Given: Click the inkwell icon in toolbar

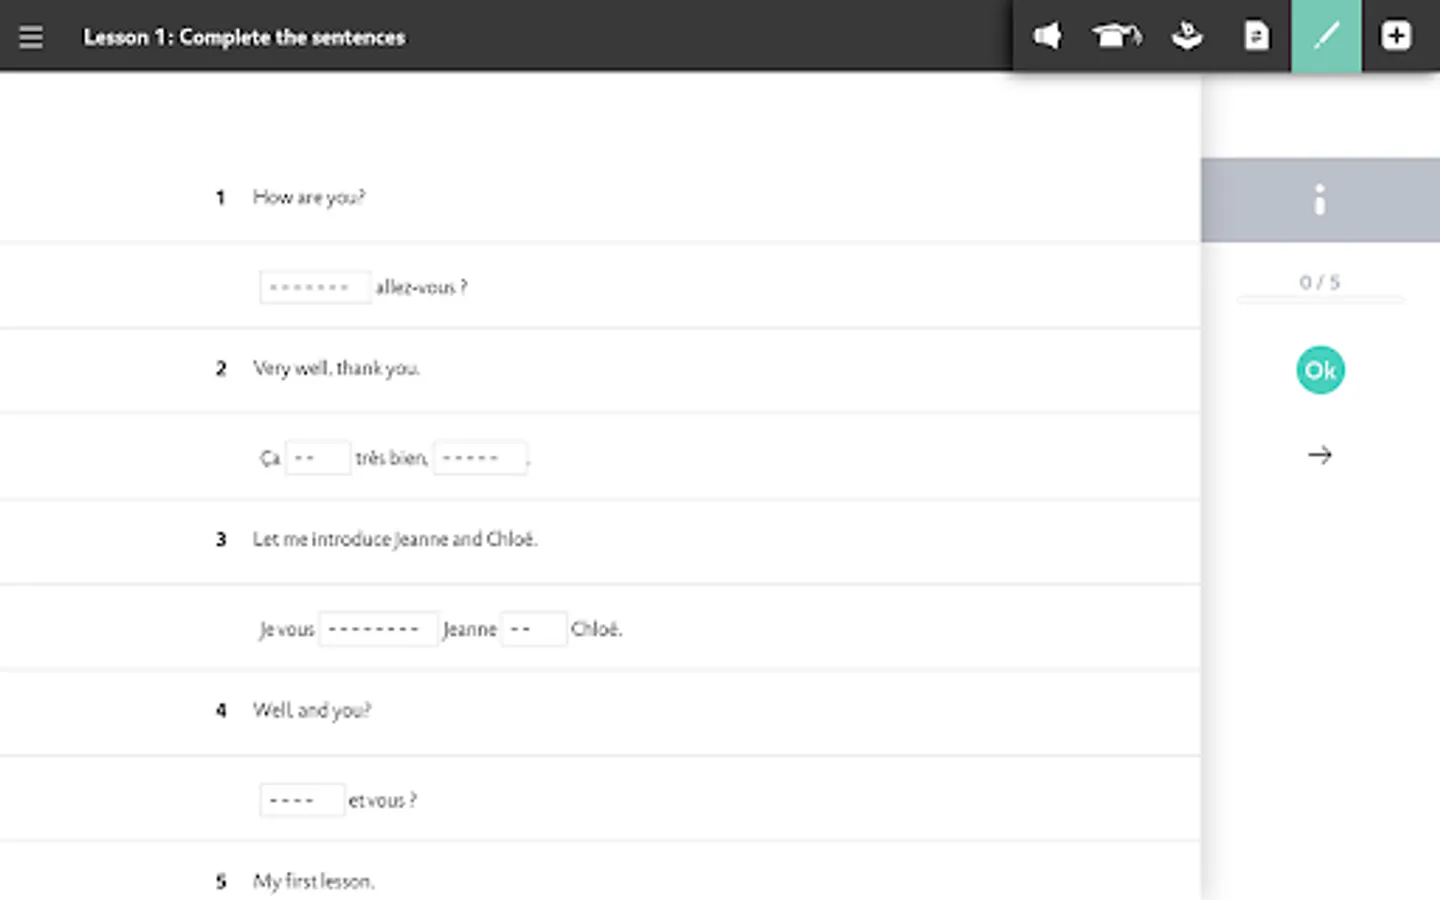Looking at the screenshot, I should pyautogui.click(x=1187, y=37).
